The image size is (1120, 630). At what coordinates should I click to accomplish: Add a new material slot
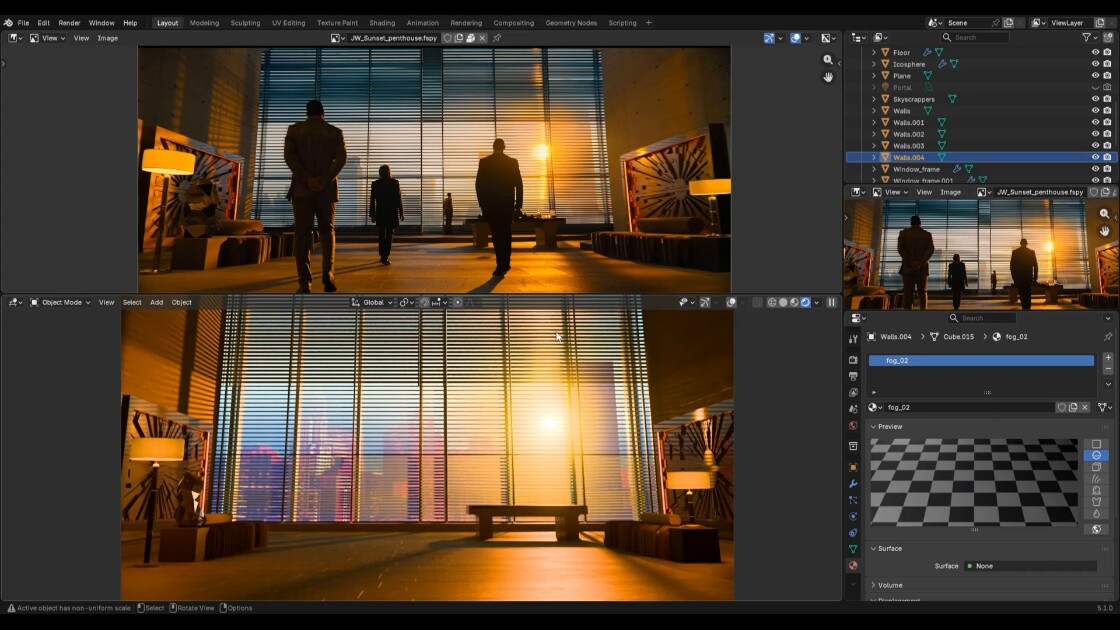pyautogui.click(x=1108, y=358)
